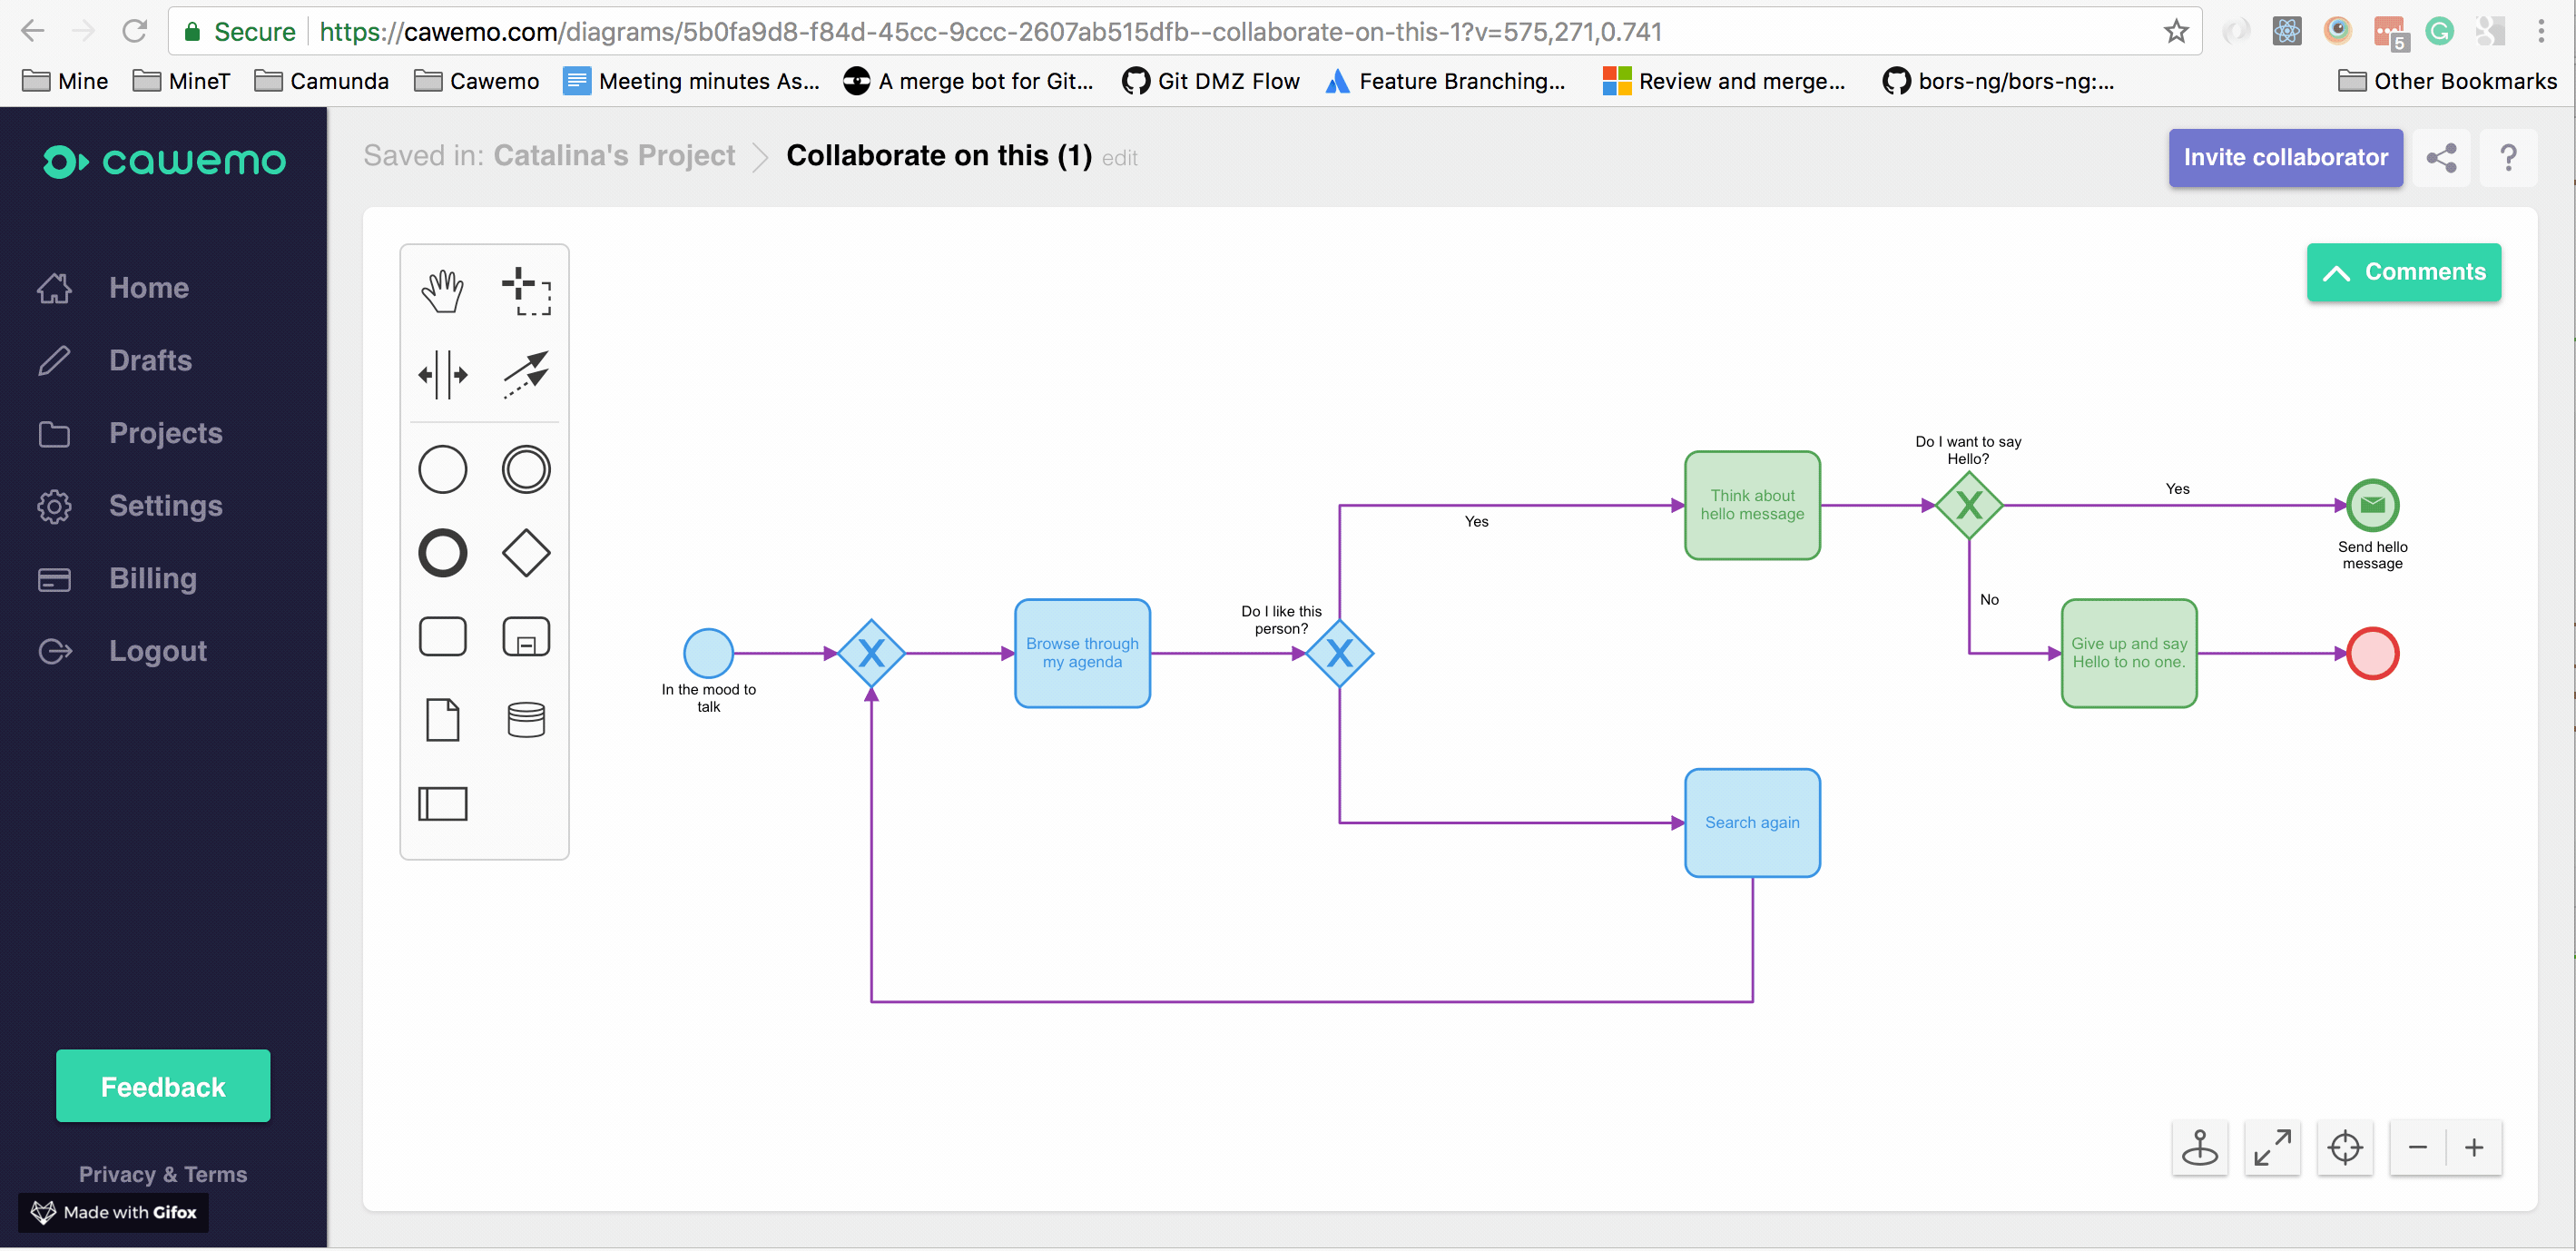Open the Camunda bookmark

[x=321, y=81]
